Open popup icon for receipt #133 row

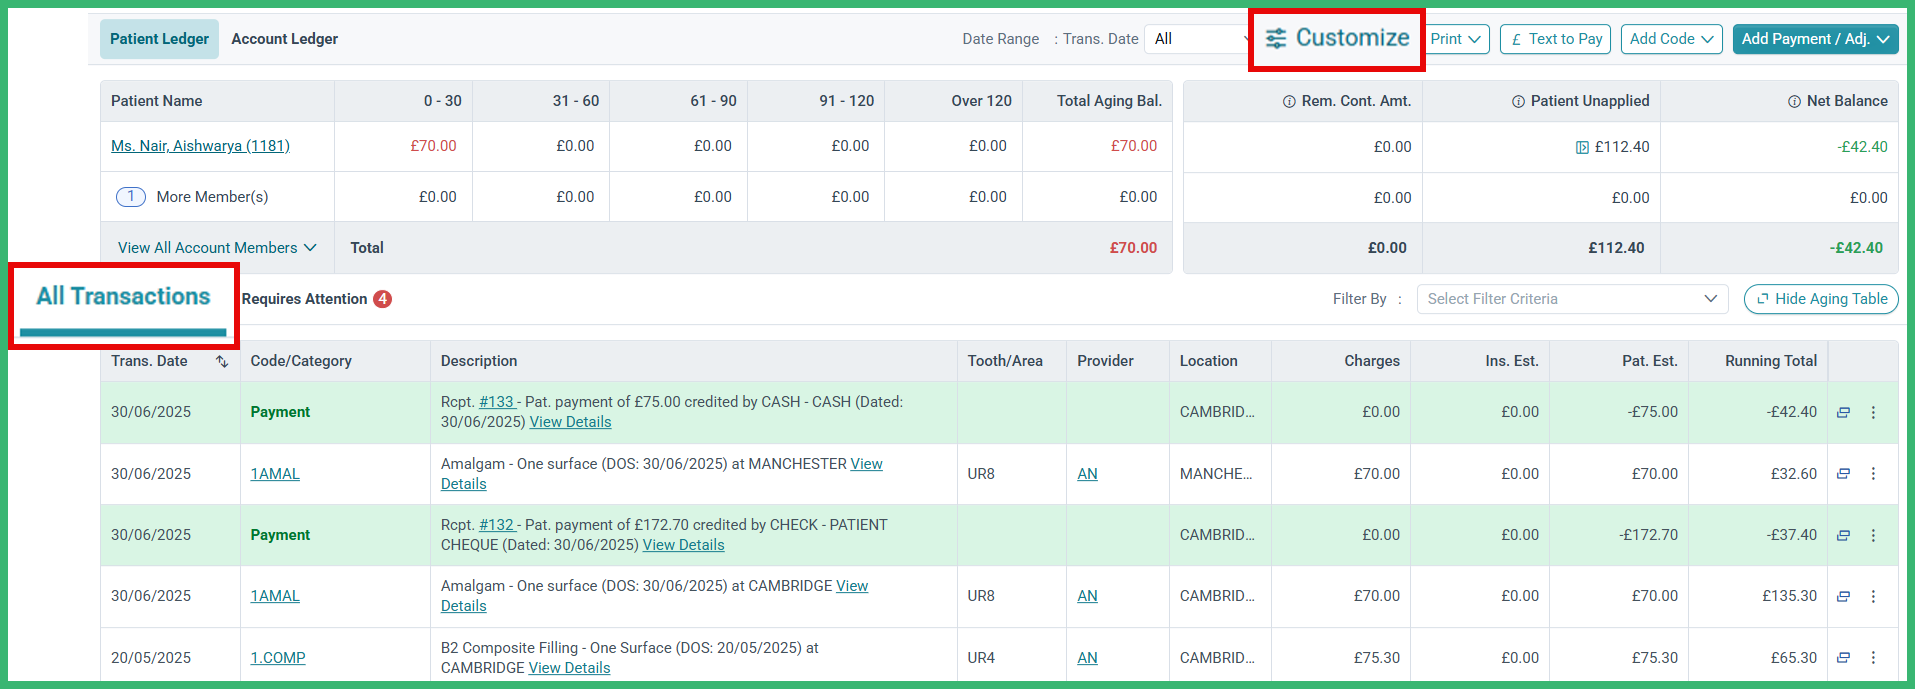pos(1843,412)
